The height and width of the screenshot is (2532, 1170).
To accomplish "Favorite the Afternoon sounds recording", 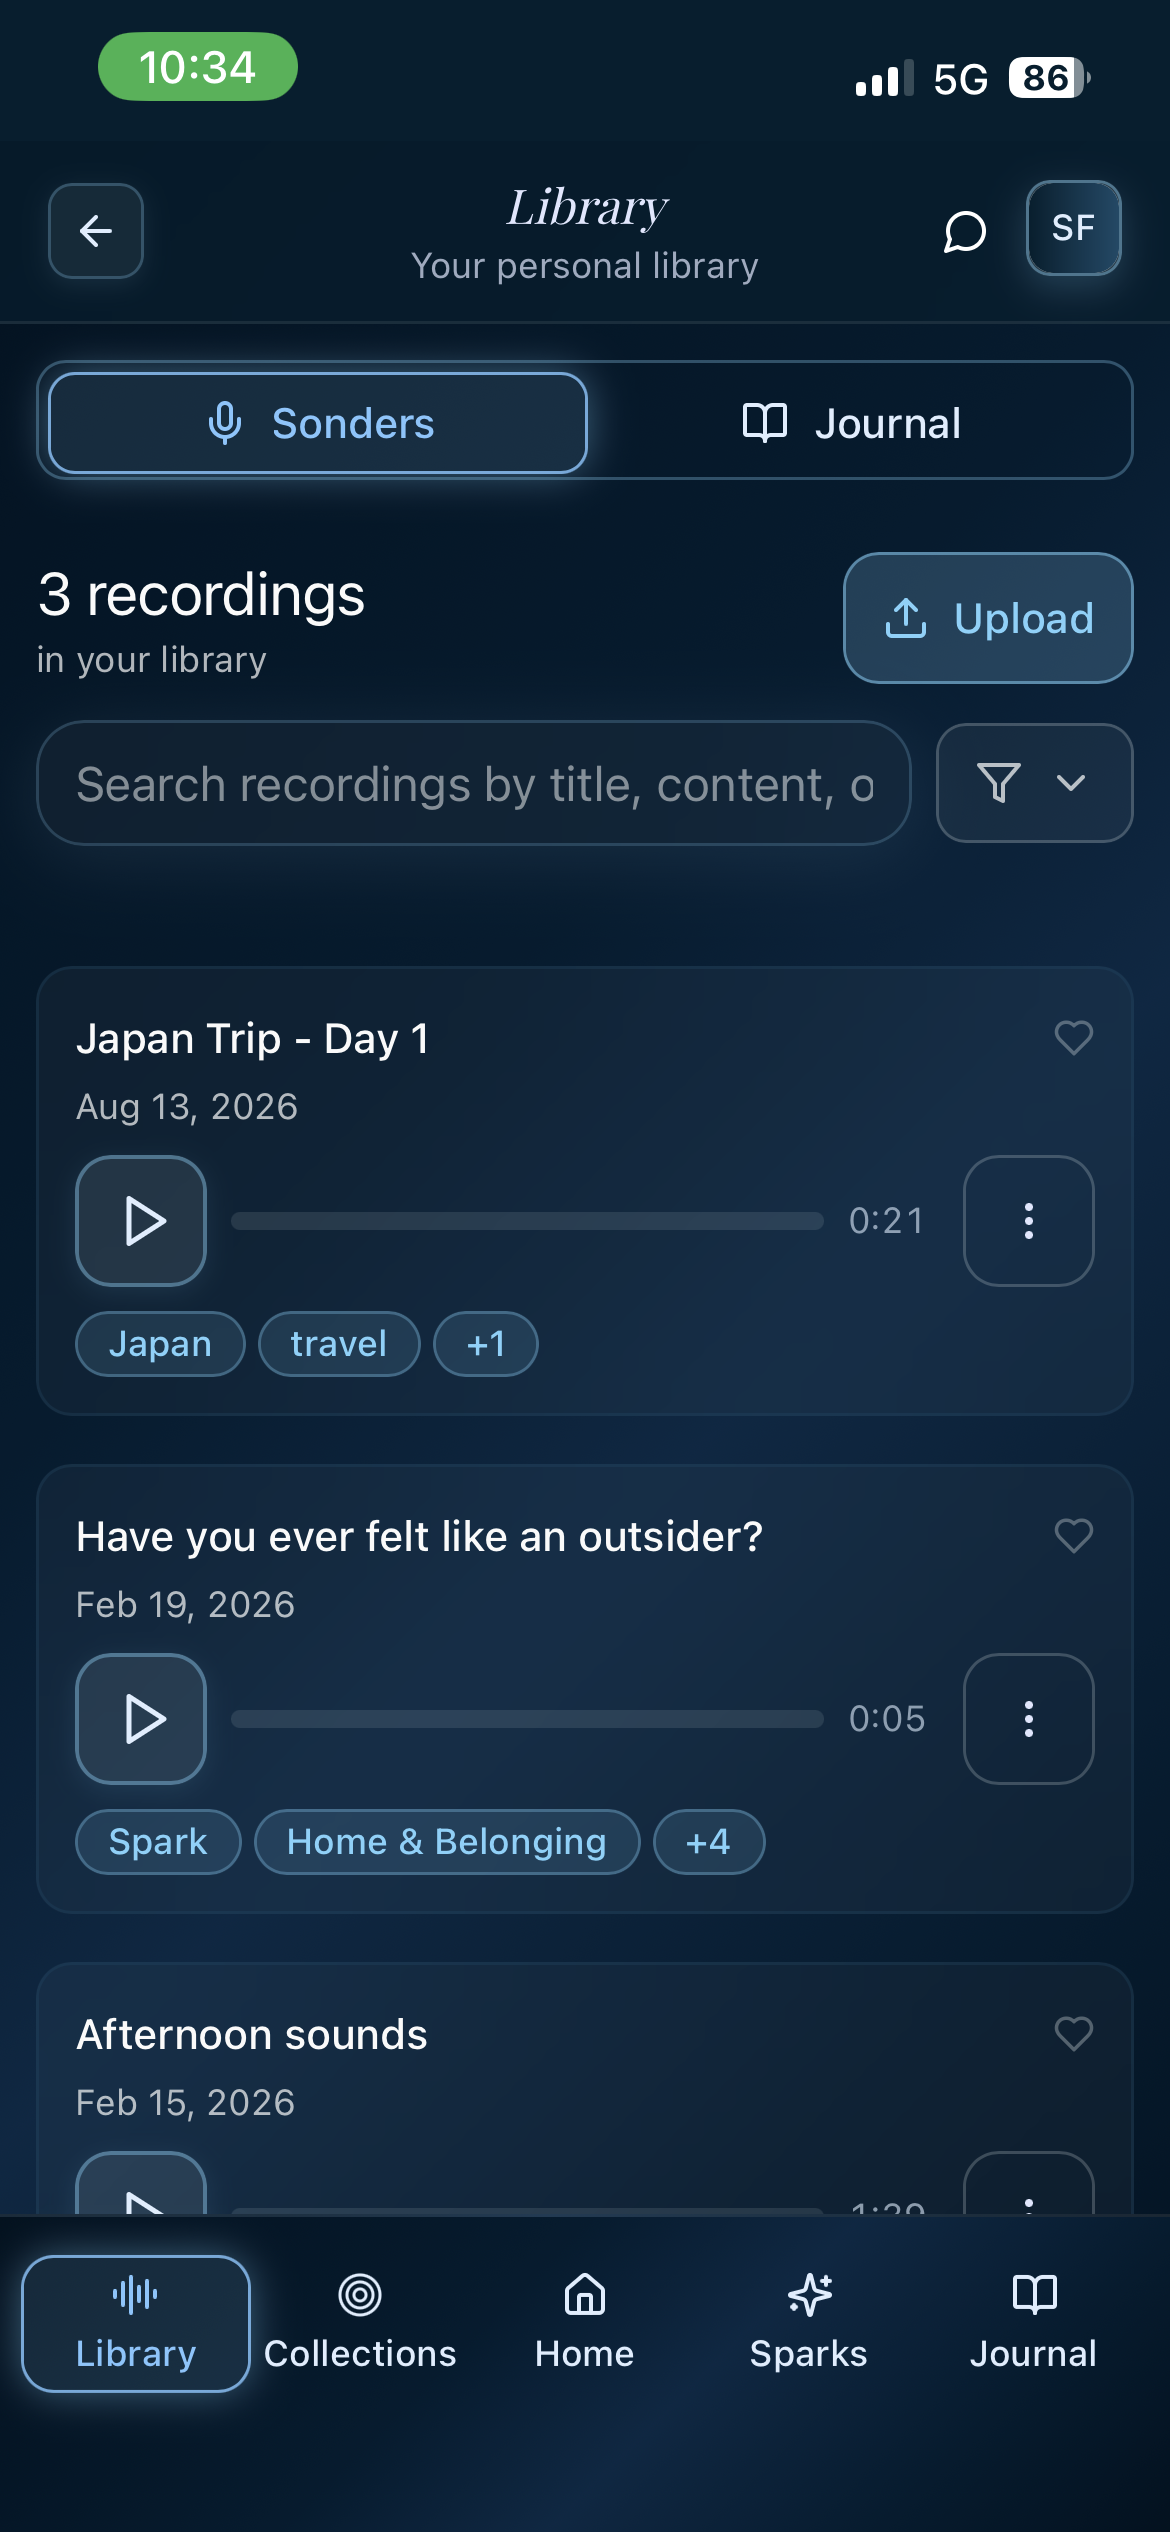I will pyautogui.click(x=1074, y=2034).
